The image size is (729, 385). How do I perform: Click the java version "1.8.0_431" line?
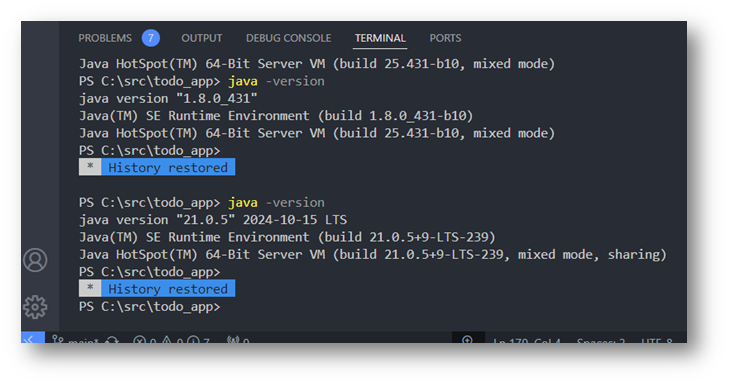click(168, 99)
